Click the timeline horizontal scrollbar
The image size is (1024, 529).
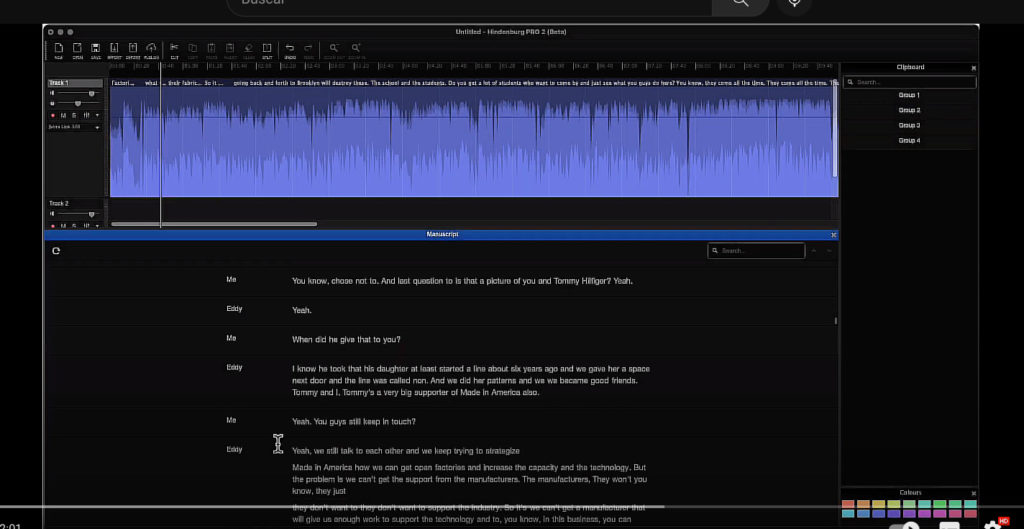(x=214, y=224)
